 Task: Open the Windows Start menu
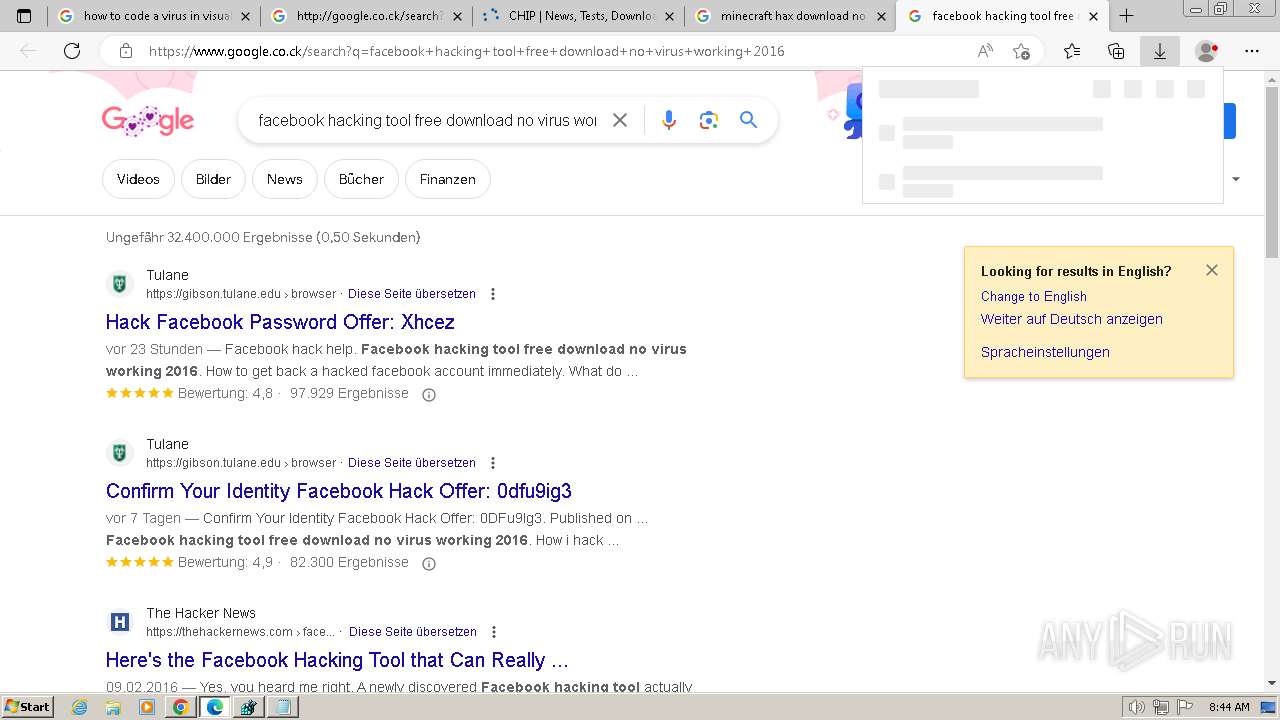pos(28,707)
